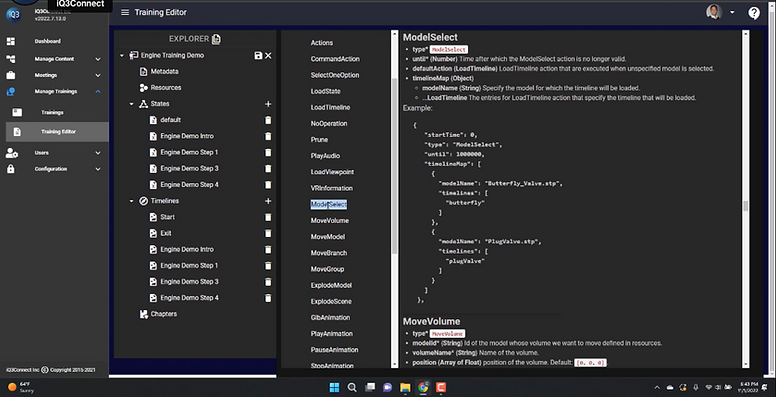Delete Engine Demo Step 1 timeline
The height and width of the screenshot is (397, 776).
[268, 266]
